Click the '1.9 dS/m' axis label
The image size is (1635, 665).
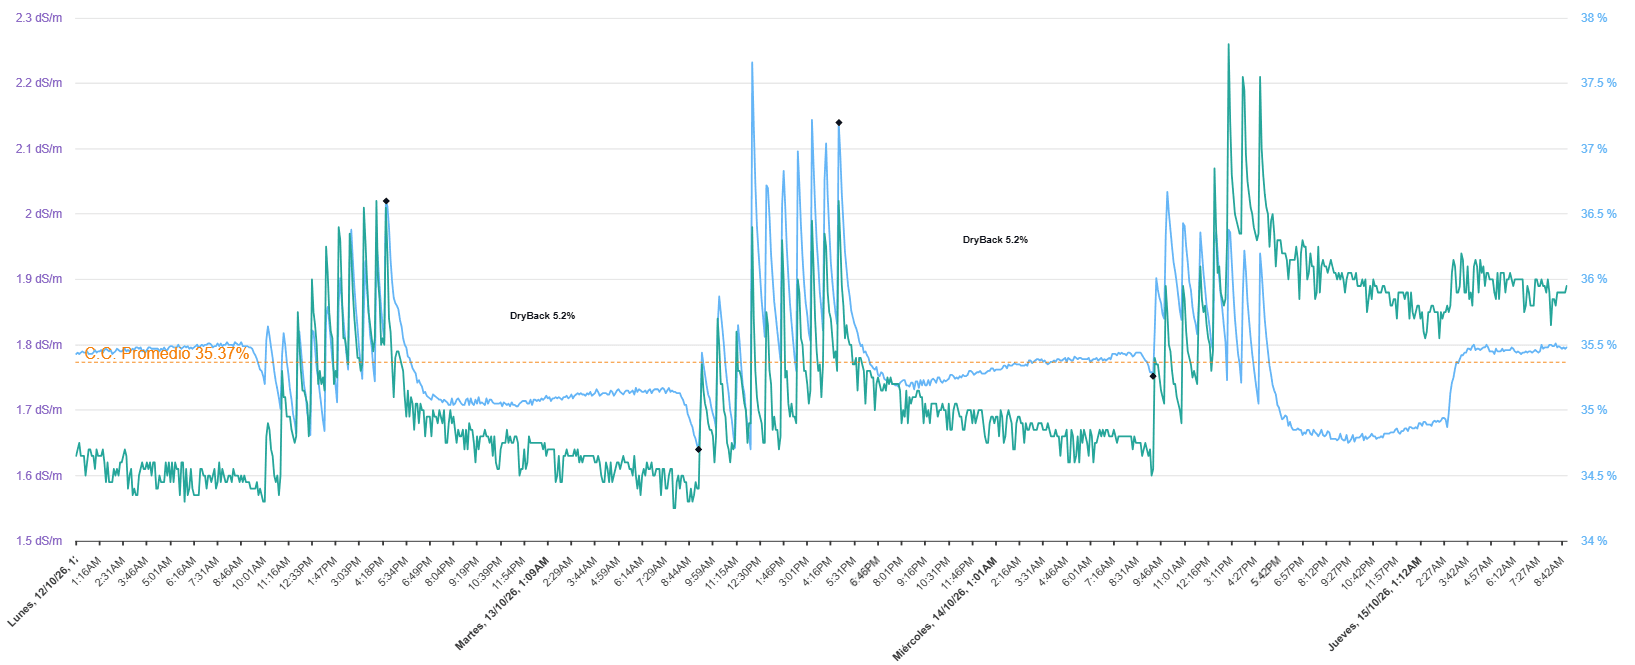click(39, 279)
